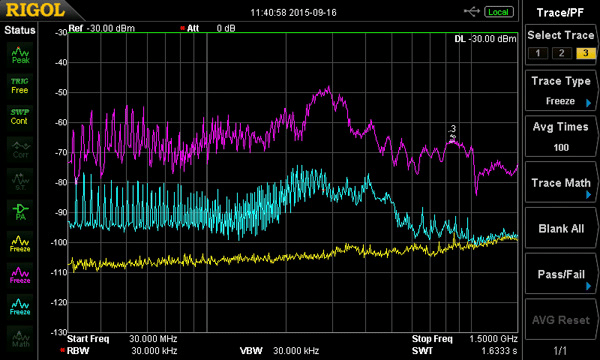Select the magenta Freeze trace icon
600x360 pixels.
coord(20,275)
